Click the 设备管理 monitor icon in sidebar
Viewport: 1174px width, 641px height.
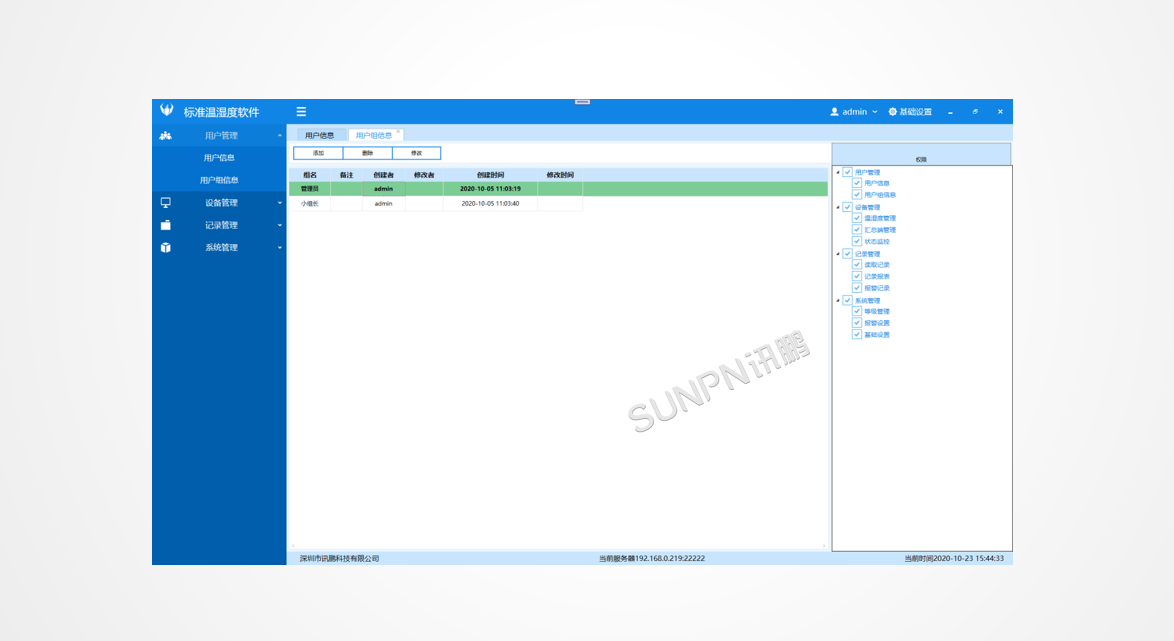[x=166, y=203]
